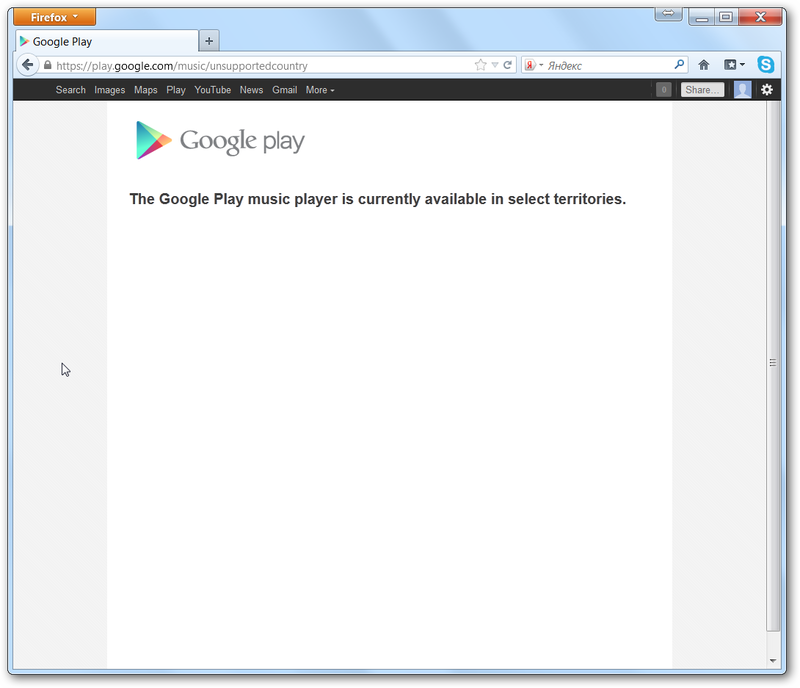Image resolution: width=800 pixels, height=688 pixels.
Task: Open Google settings with the gear icon
Action: click(x=767, y=89)
